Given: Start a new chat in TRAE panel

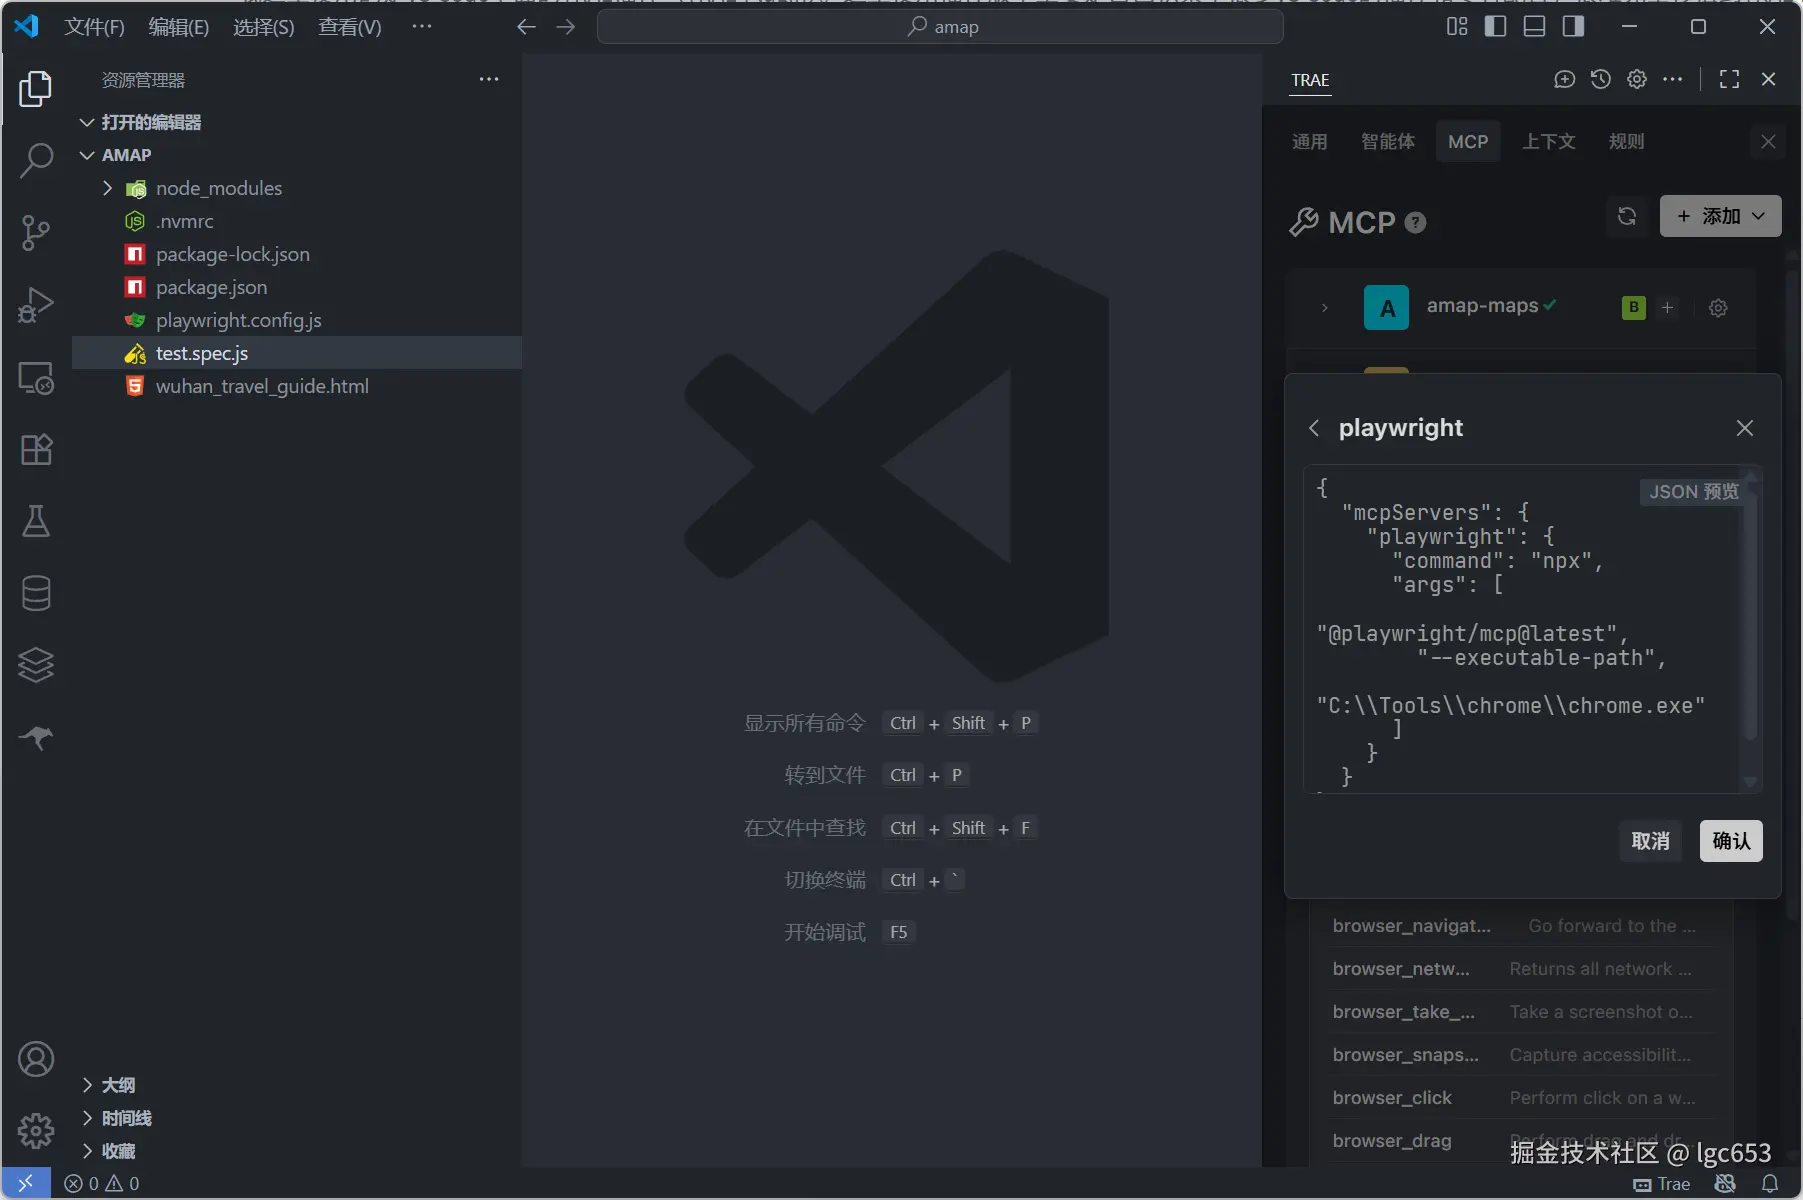Looking at the screenshot, I should [x=1564, y=79].
